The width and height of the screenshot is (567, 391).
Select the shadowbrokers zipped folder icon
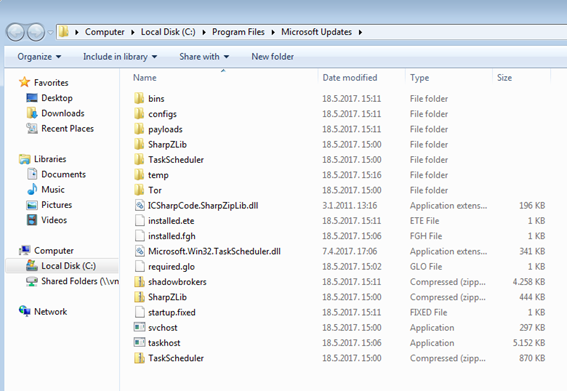(139, 282)
